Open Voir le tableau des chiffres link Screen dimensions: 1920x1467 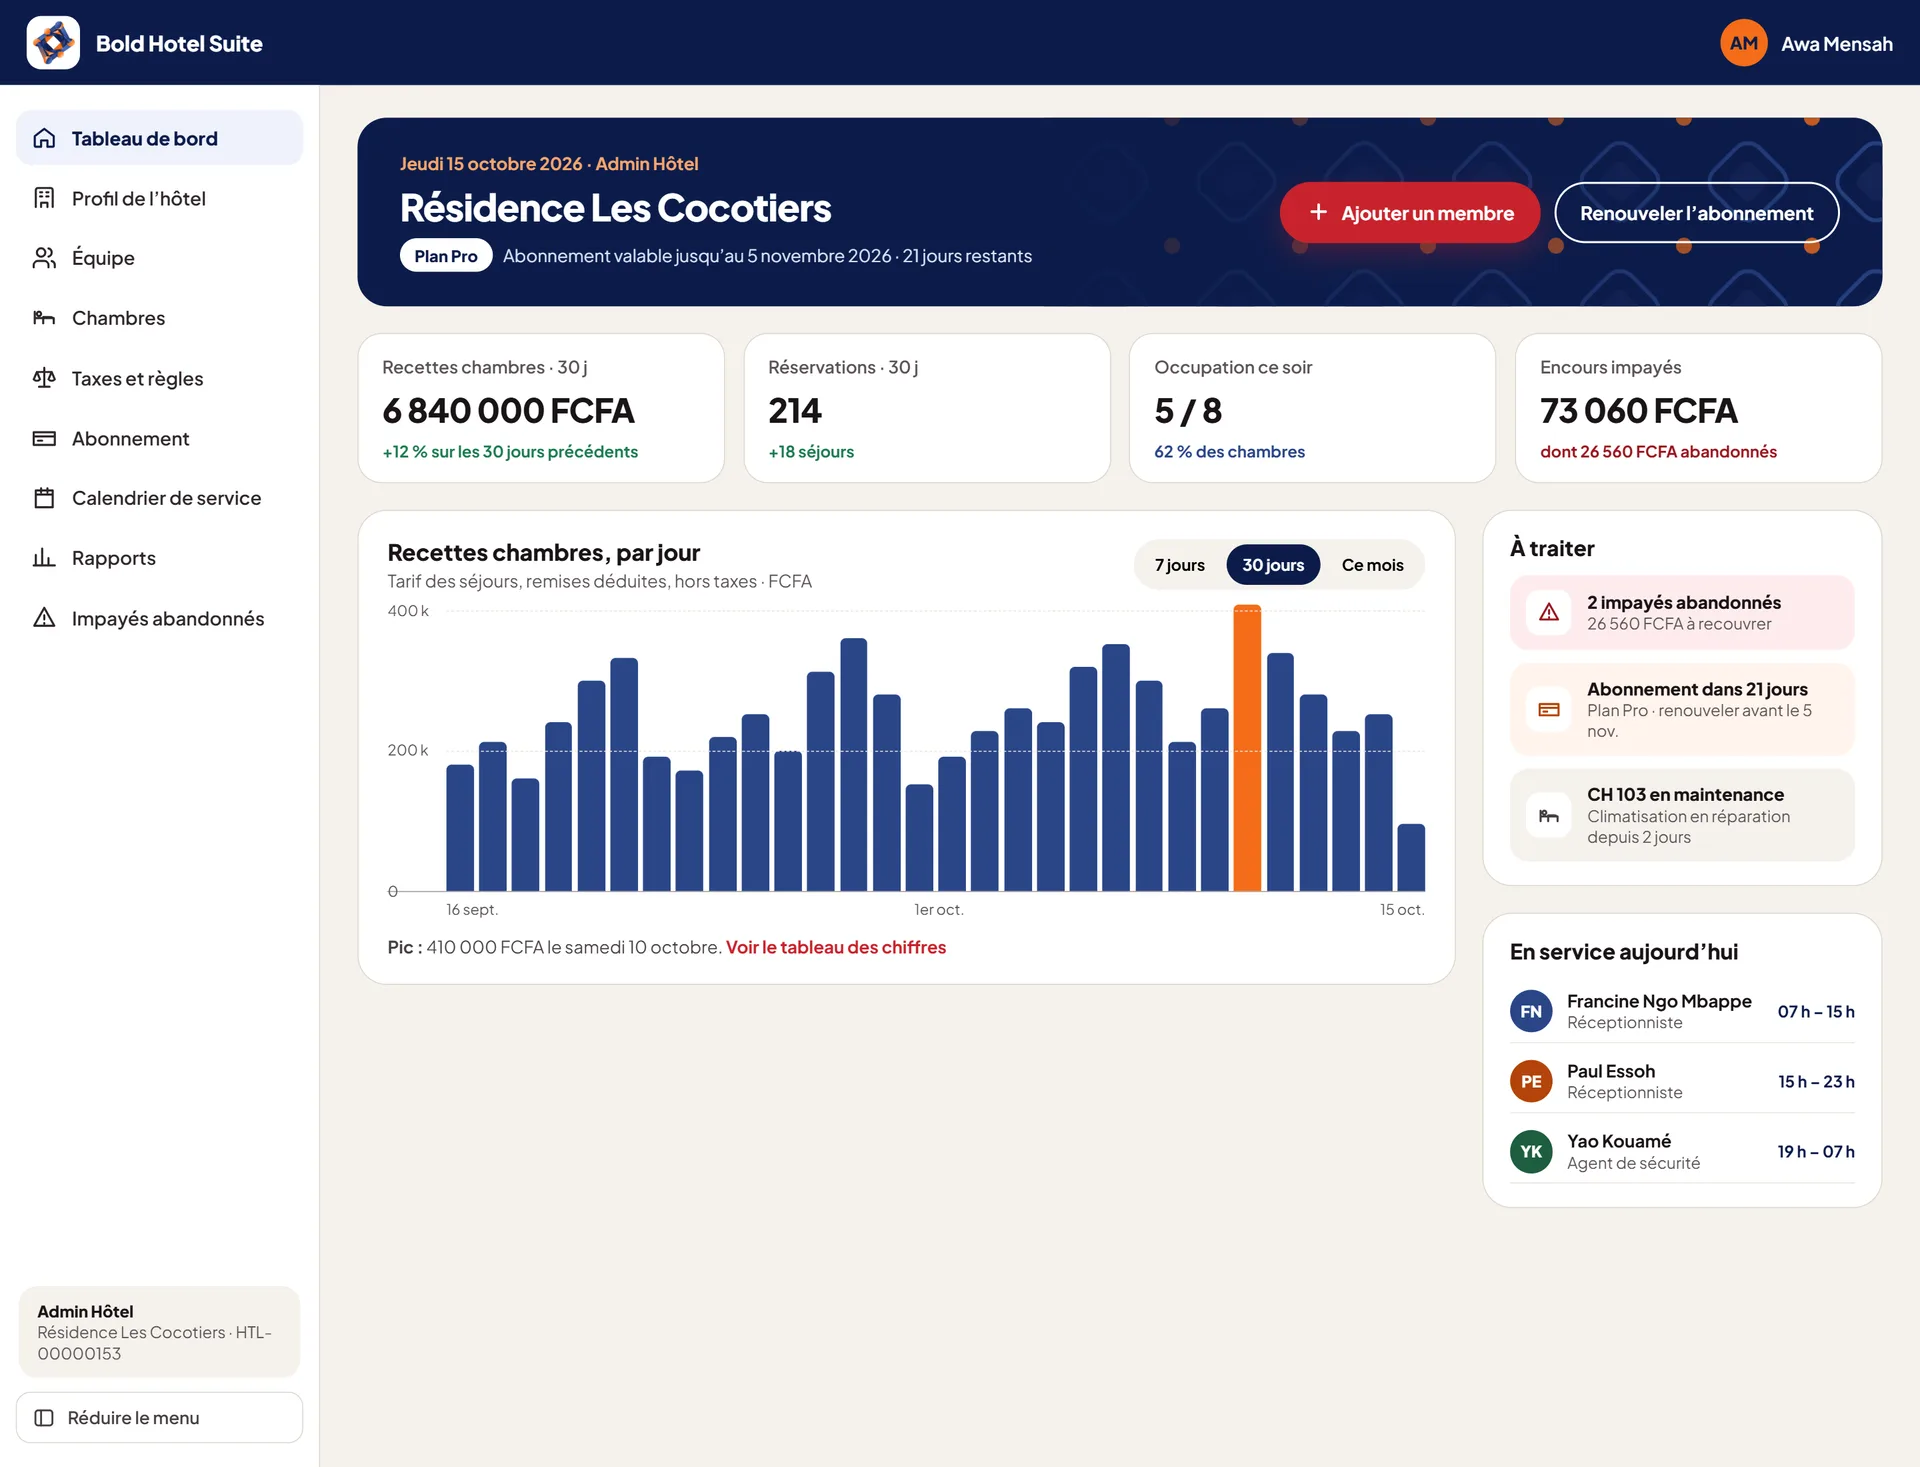pos(835,947)
